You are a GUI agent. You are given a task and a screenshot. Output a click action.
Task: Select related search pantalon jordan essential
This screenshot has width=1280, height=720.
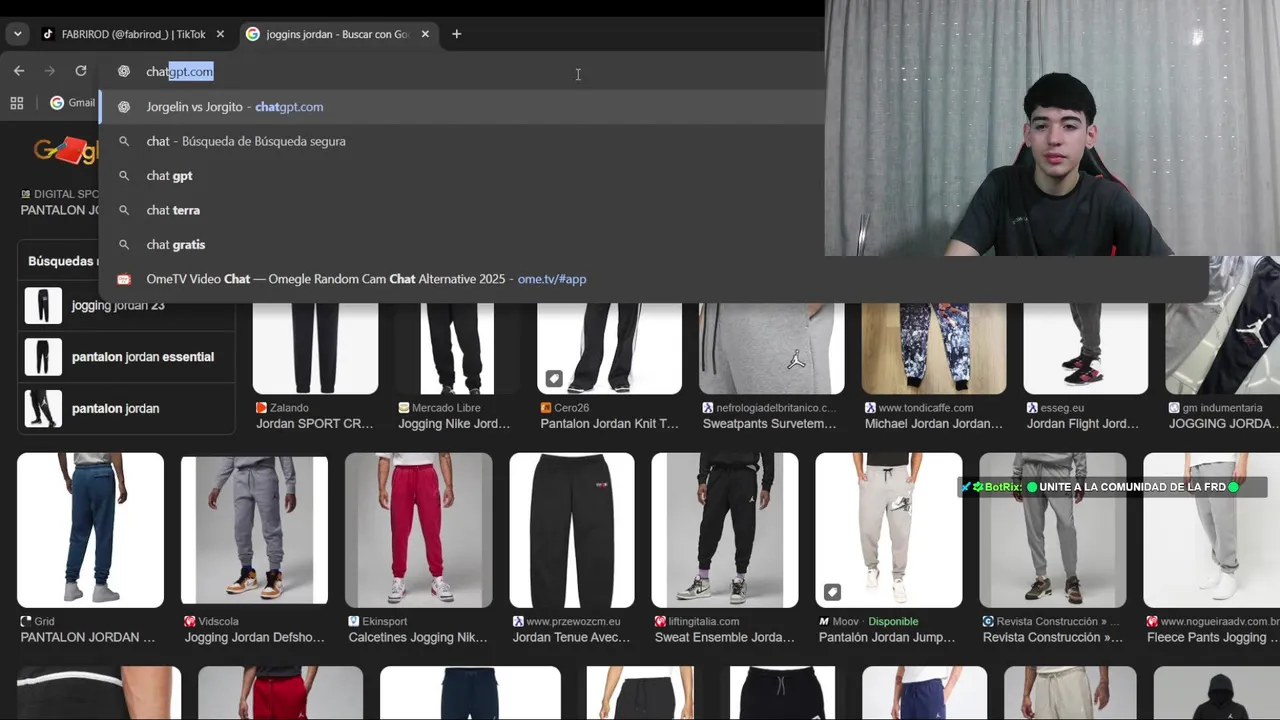click(x=126, y=357)
